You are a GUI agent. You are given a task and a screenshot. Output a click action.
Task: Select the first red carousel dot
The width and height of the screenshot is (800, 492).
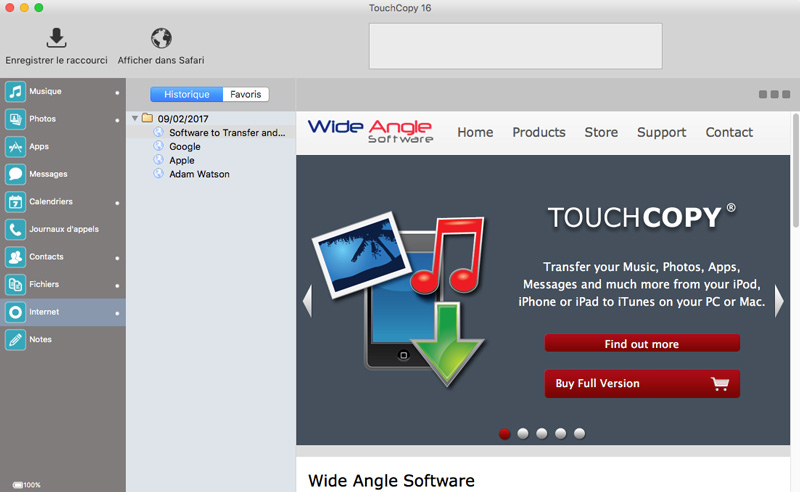point(505,434)
